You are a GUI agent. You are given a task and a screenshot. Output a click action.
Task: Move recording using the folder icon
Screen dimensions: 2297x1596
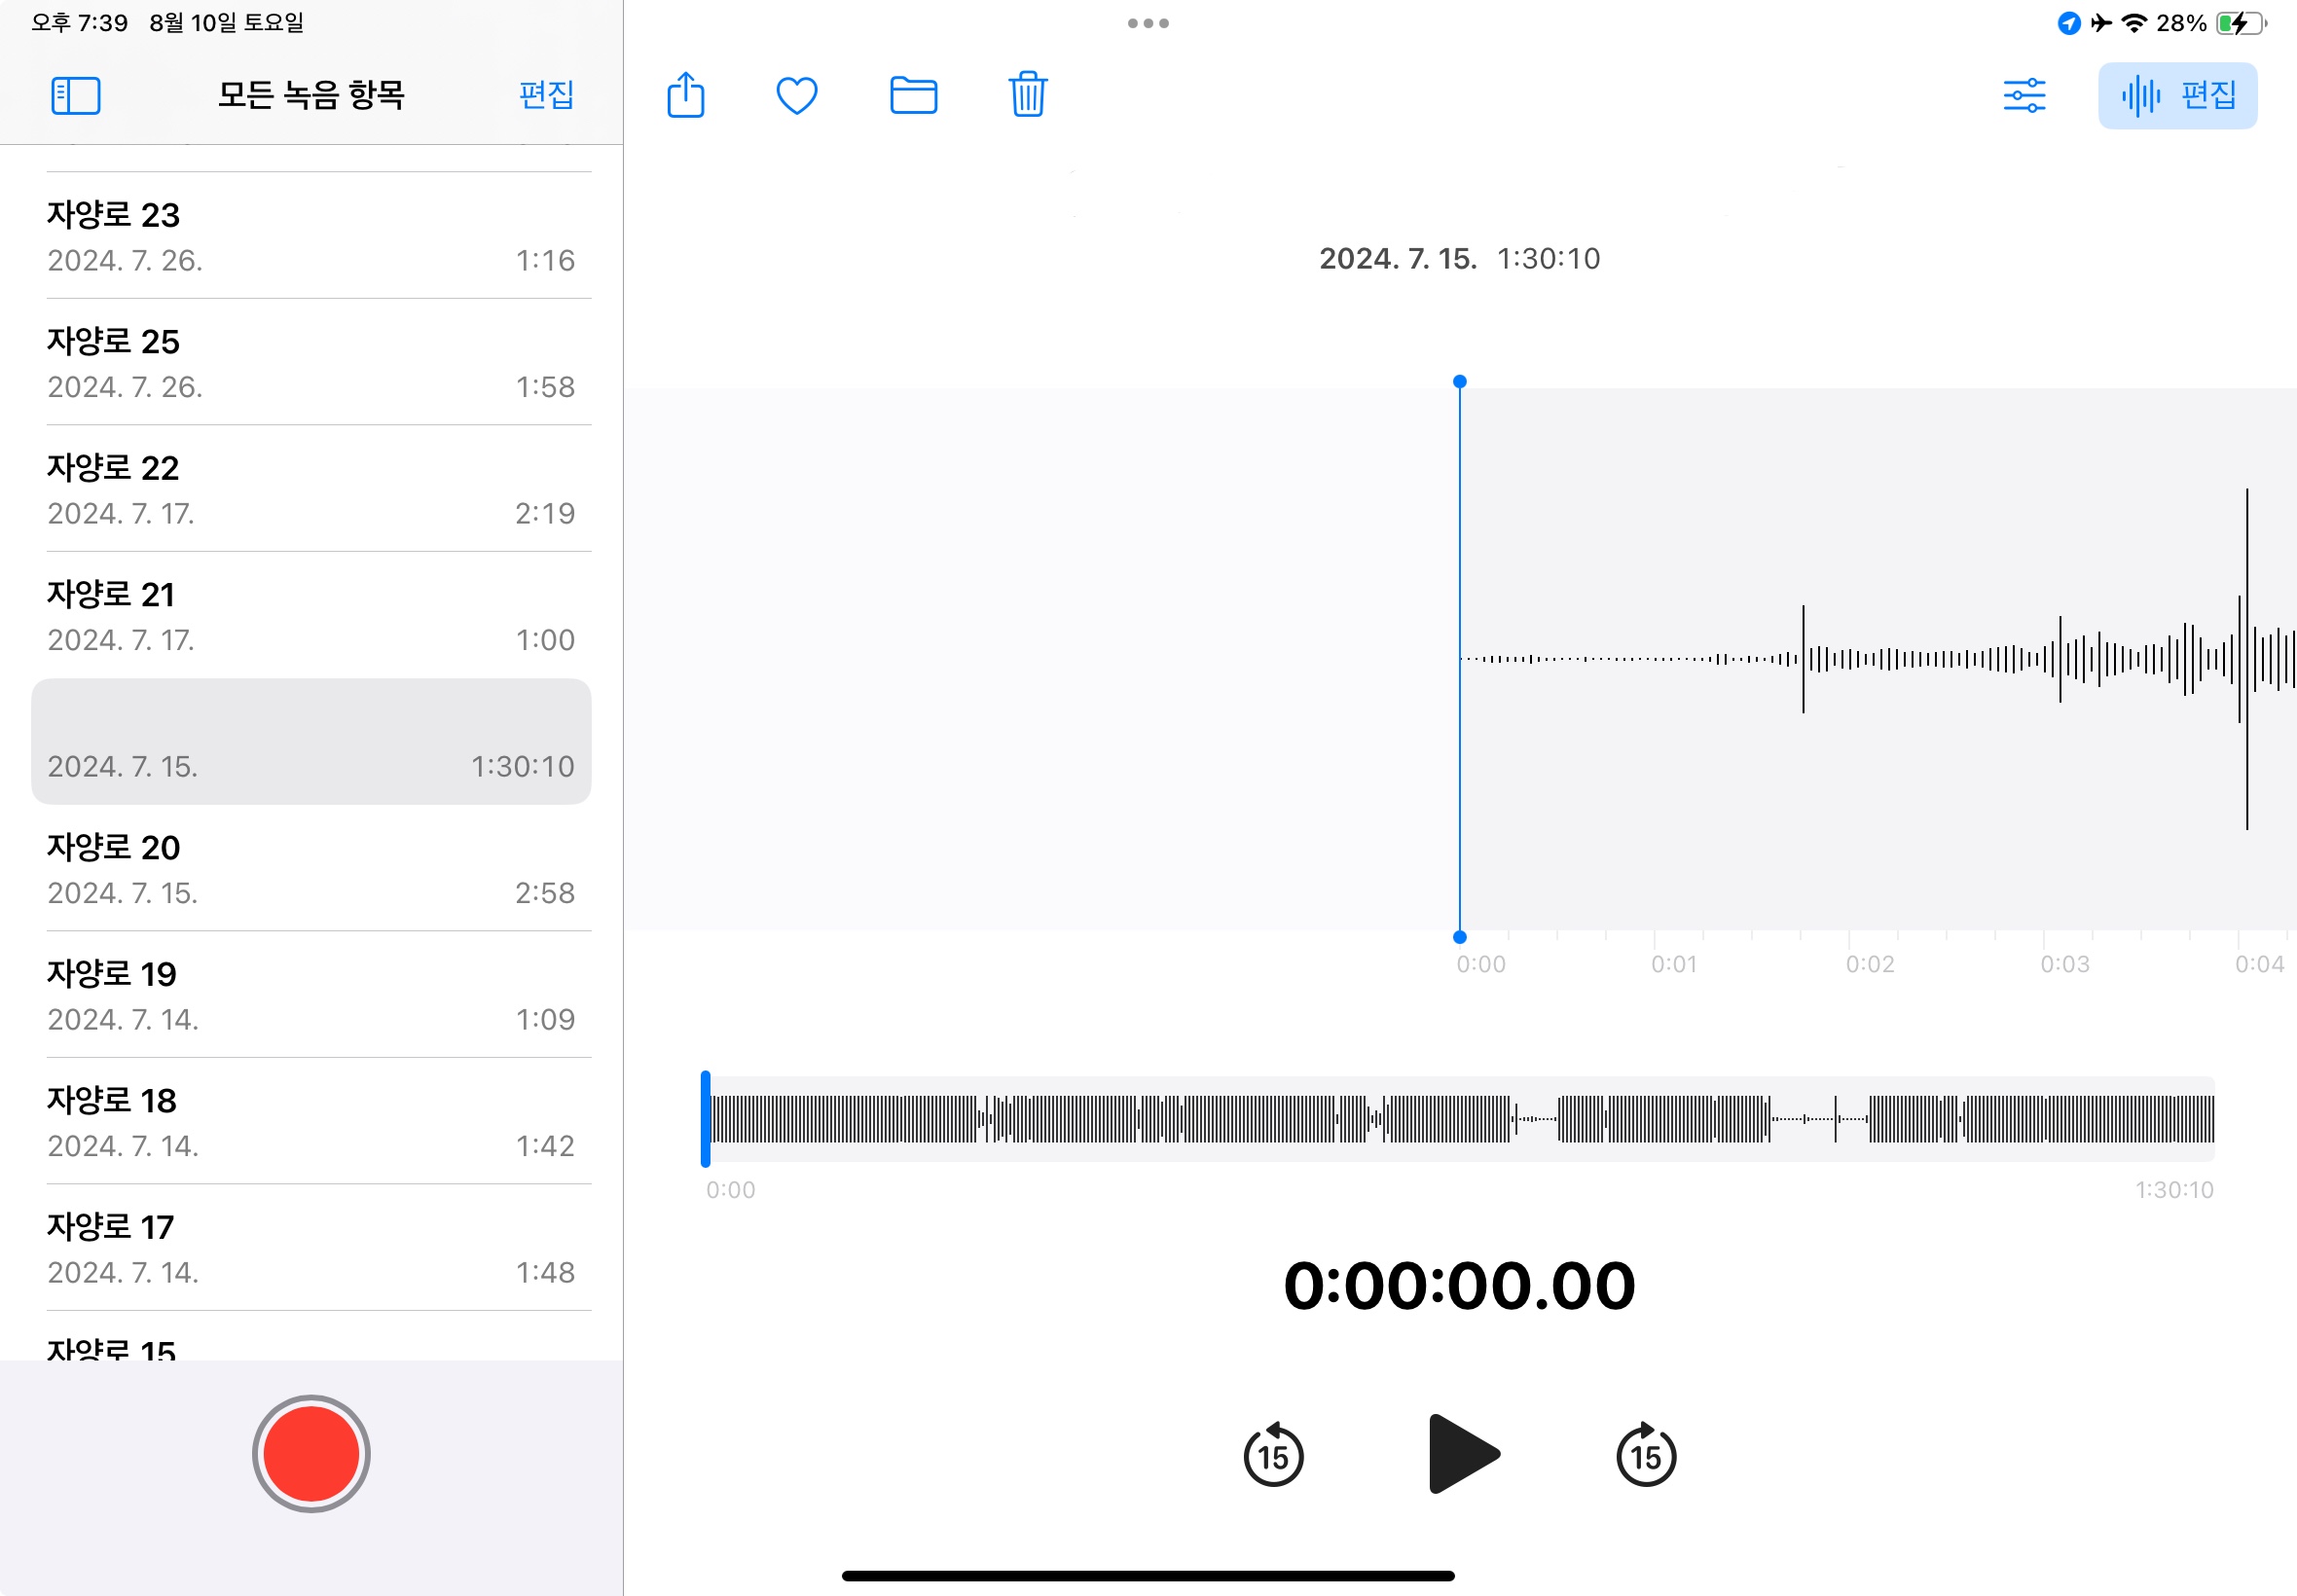913,96
